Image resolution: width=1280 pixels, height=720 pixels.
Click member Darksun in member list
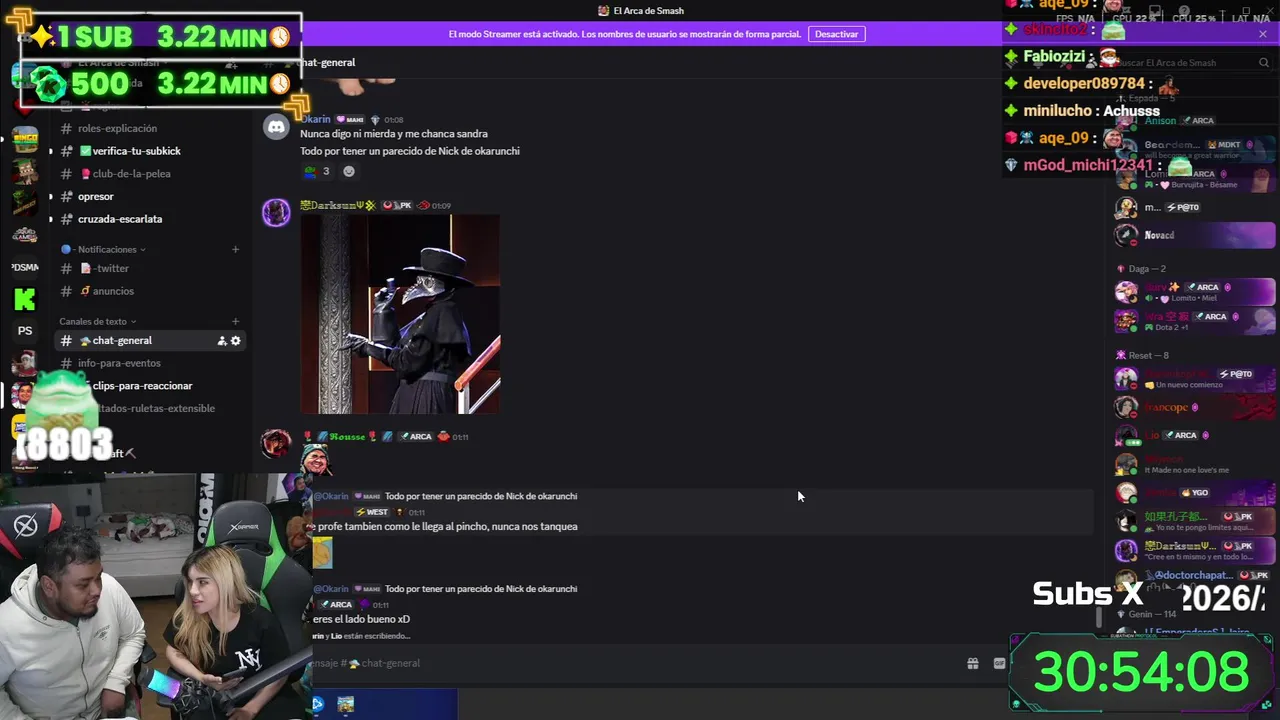(1195, 551)
